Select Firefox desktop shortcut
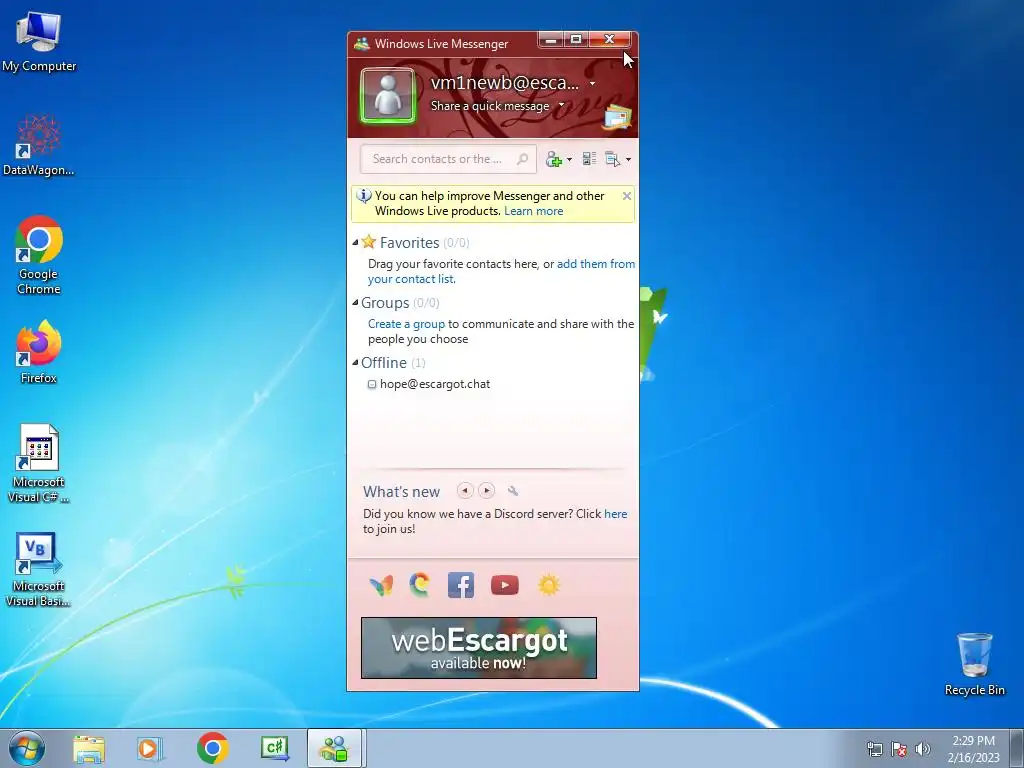Image resolution: width=1024 pixels, height=768 pixels. click(39, 351)
